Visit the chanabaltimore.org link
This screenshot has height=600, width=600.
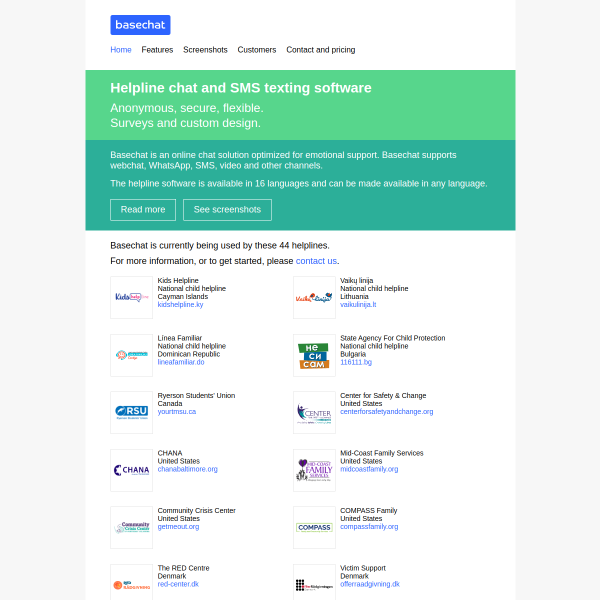187,469
